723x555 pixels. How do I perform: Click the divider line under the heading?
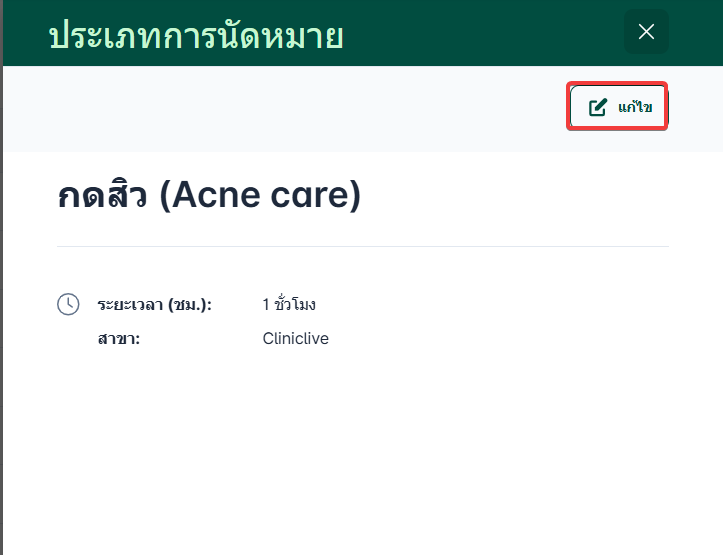(362, 246)
